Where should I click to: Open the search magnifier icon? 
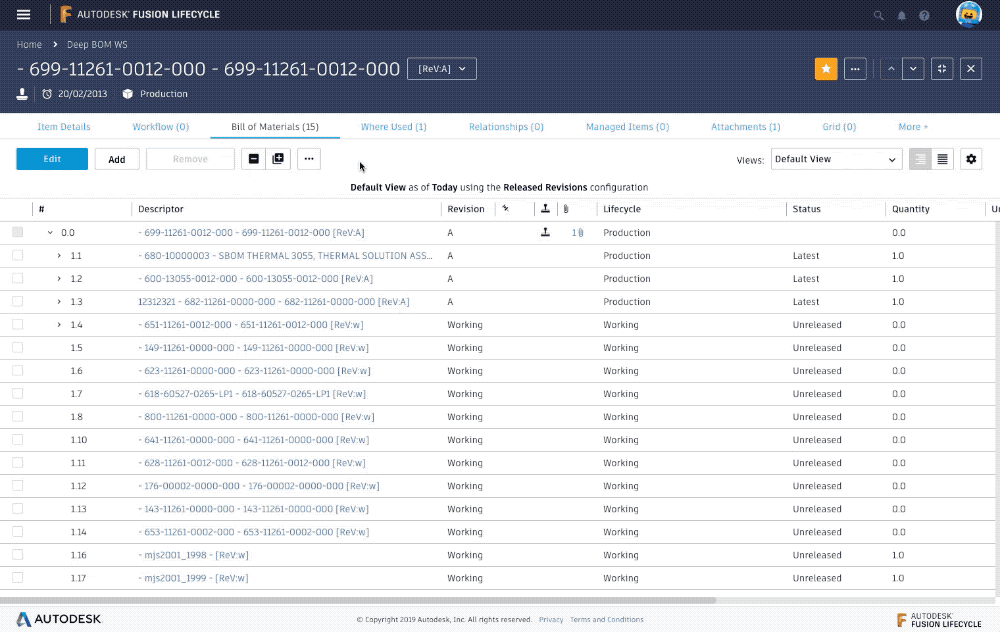(878, 15)
